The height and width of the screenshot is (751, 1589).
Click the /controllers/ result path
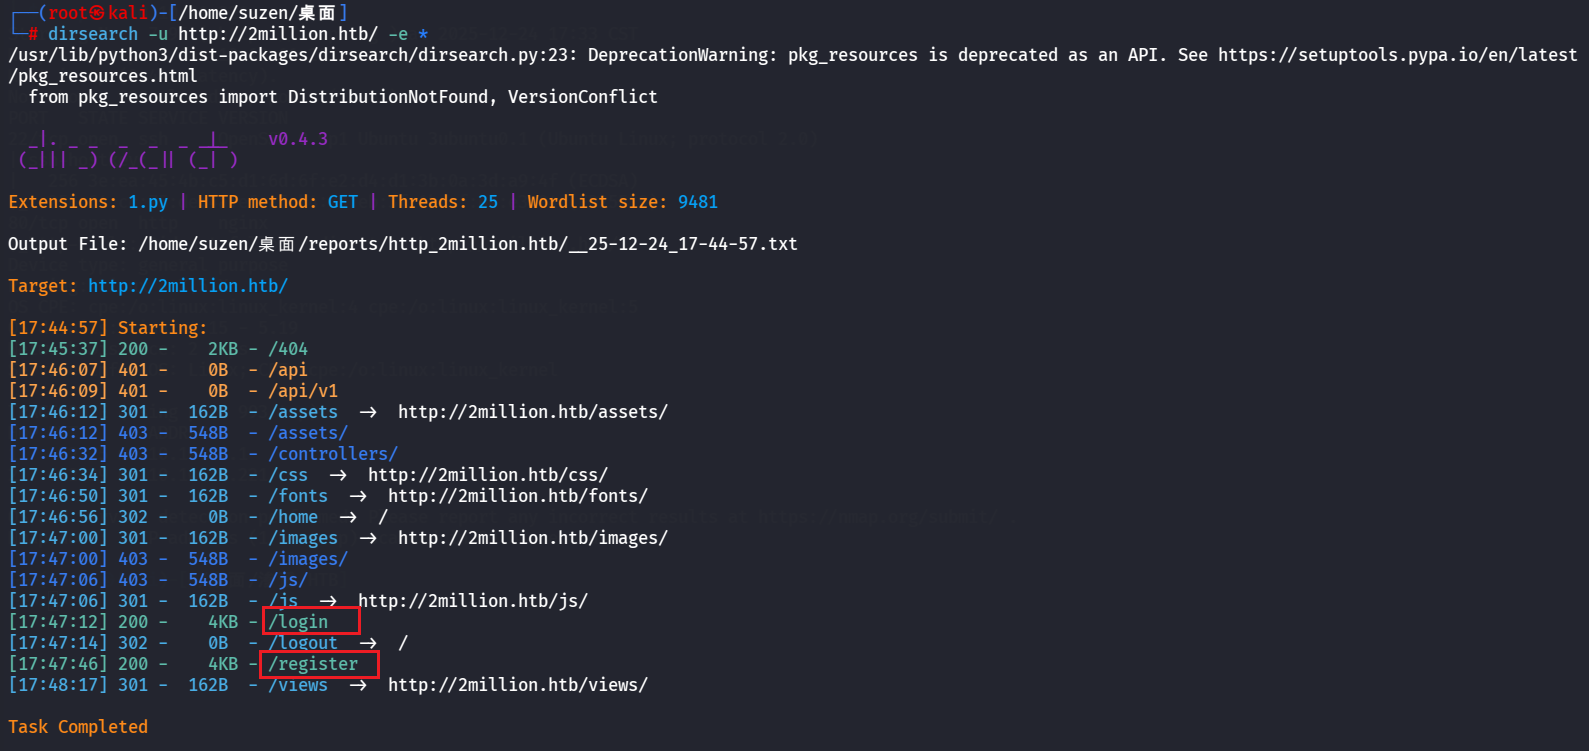333,454
